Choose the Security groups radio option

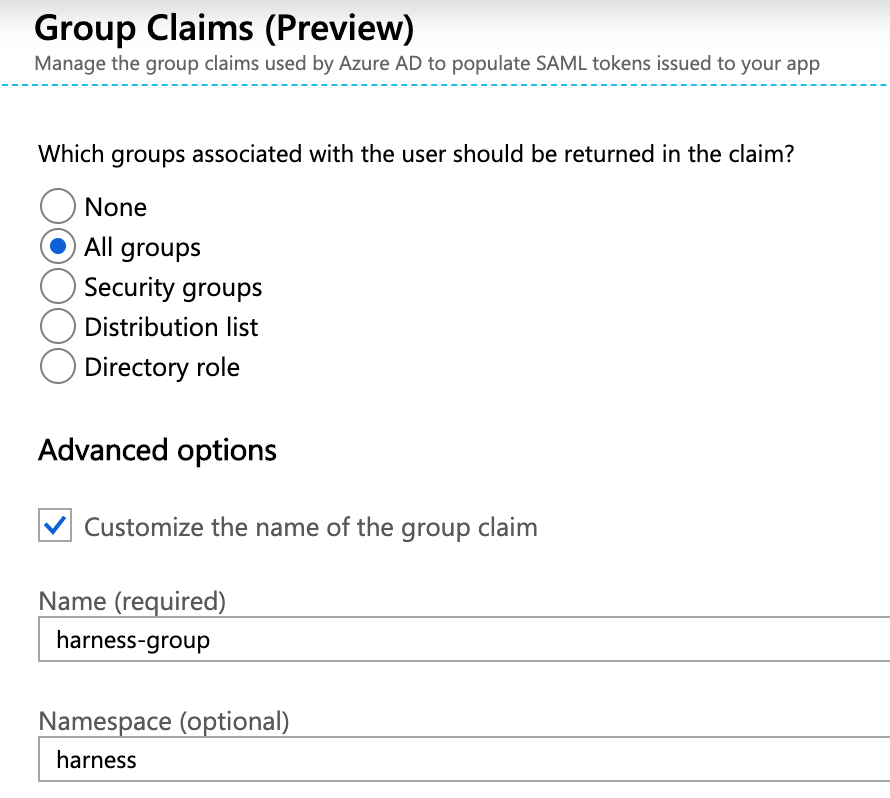(x=58, y=286)
